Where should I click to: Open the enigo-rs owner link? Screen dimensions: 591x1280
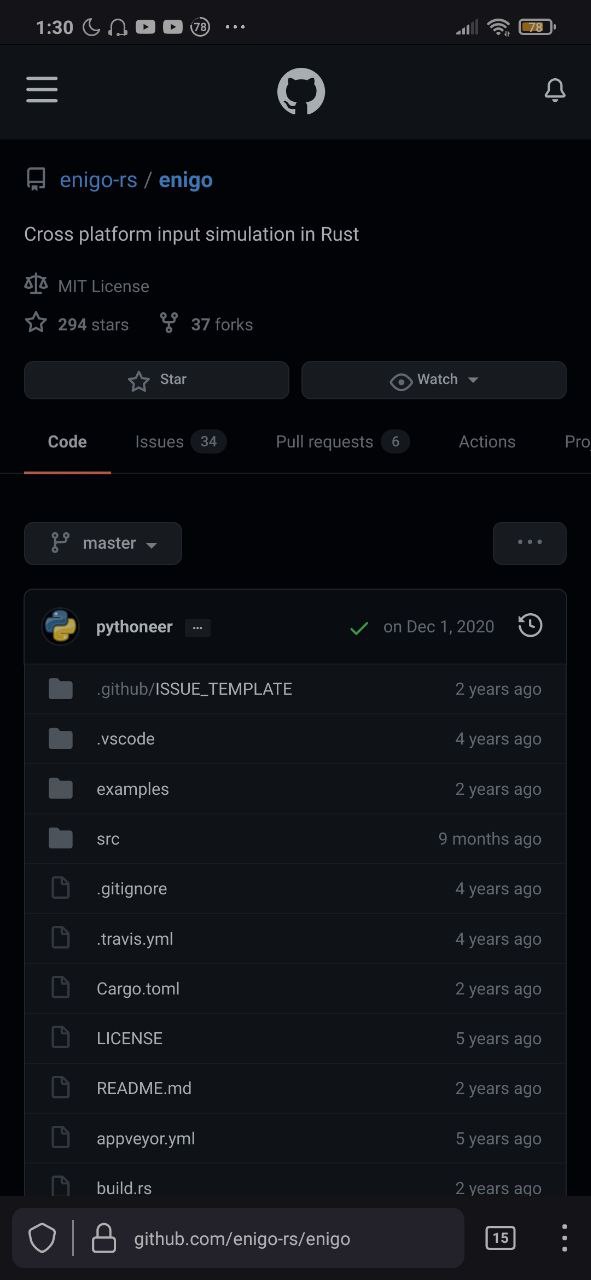click(98, 180)
